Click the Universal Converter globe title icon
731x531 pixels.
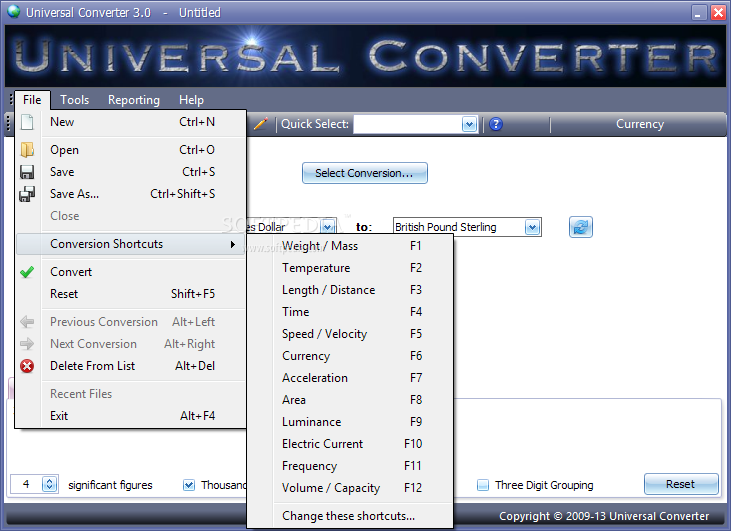click(x=14, y=12)
